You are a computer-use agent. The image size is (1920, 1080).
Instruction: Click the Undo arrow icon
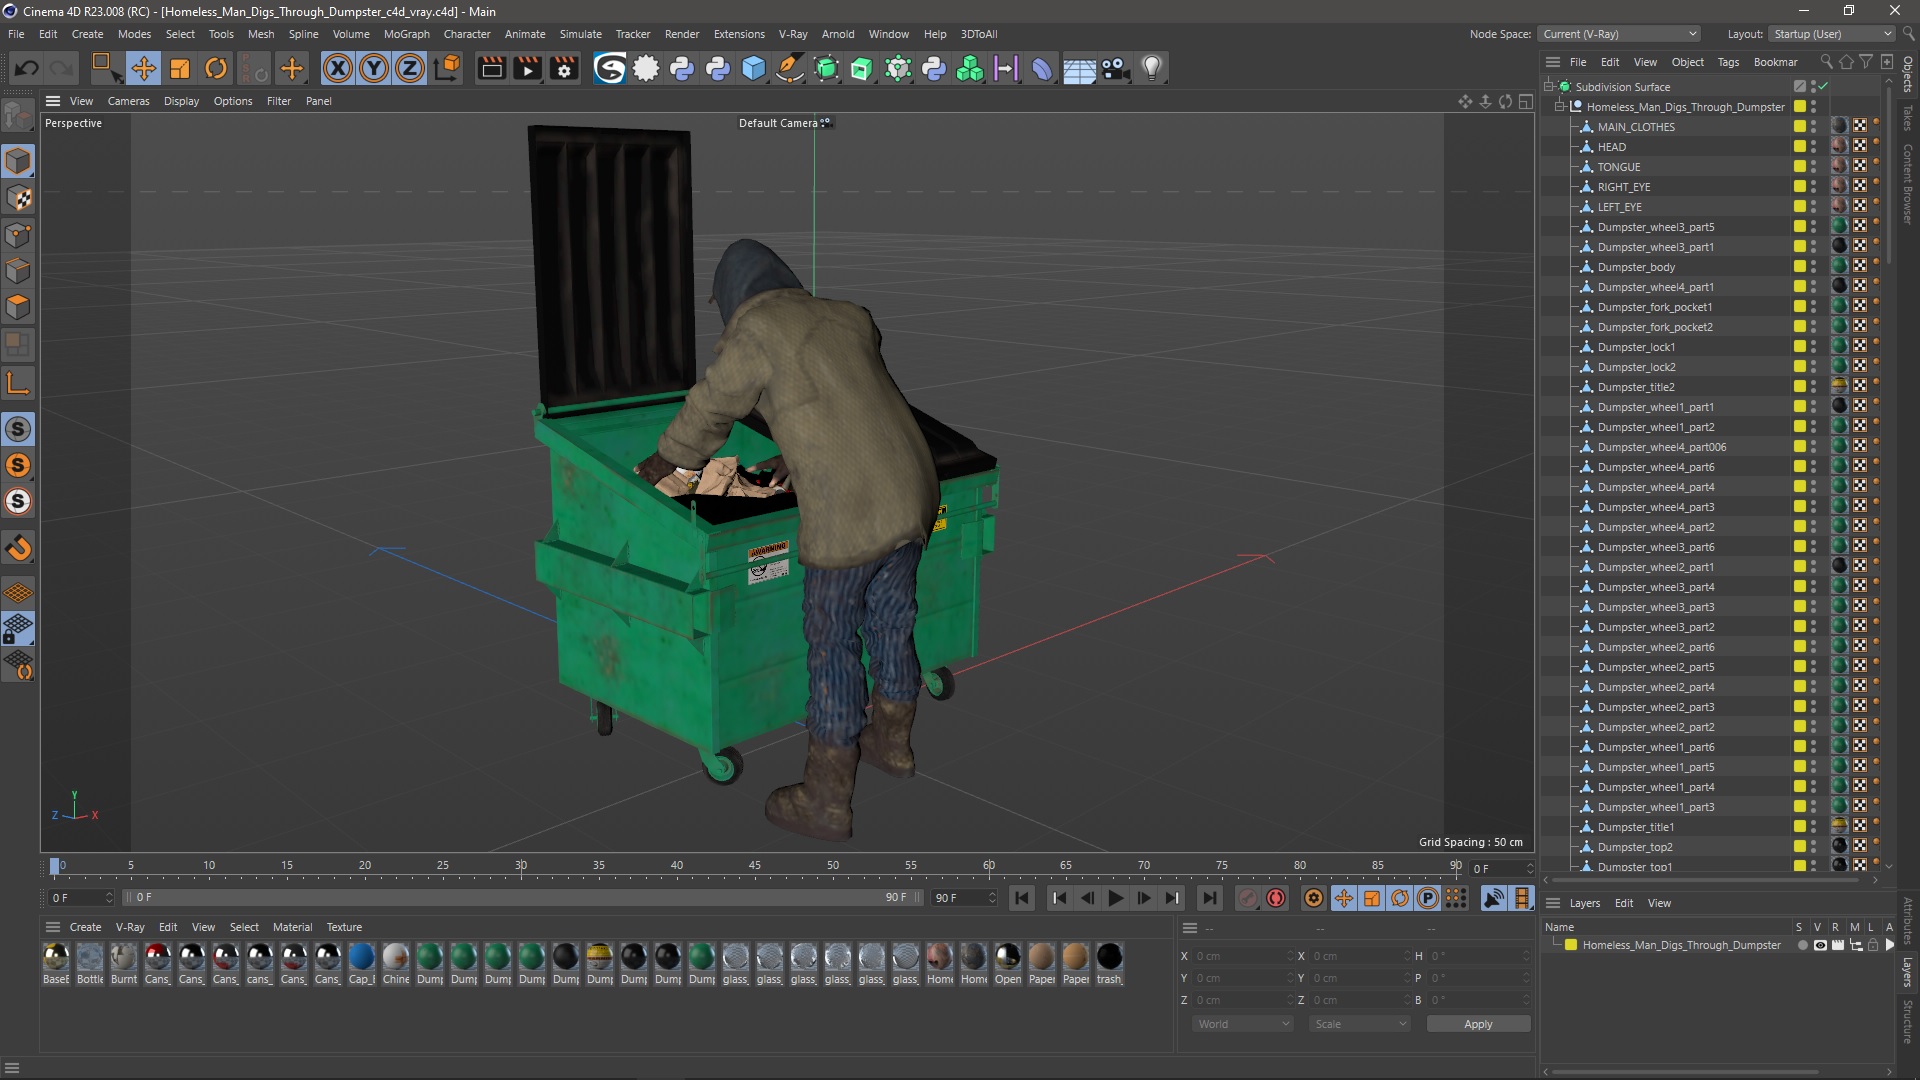click(x=27, y=68)
